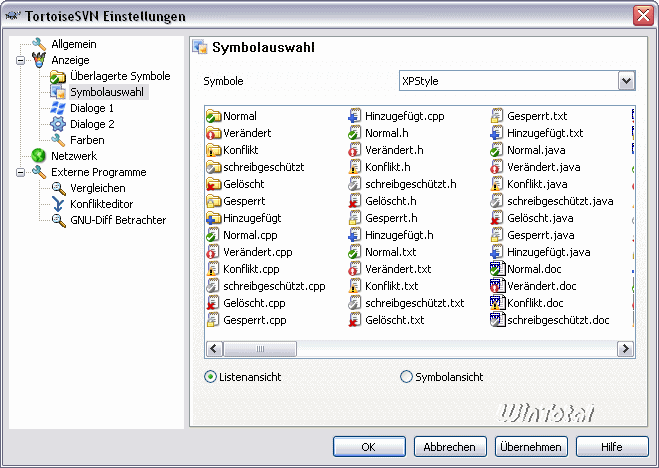Select Vergleichen in the settings tree

pyautogui.click(x=98, y=188)
